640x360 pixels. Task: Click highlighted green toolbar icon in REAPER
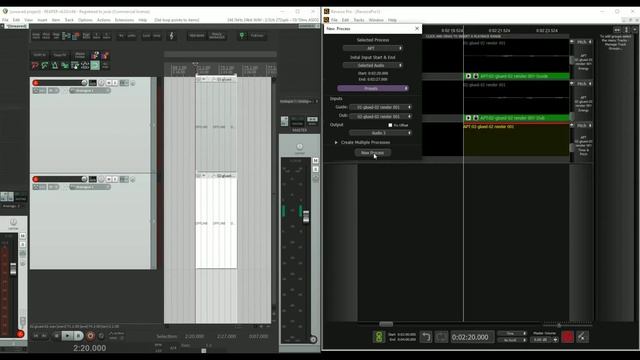pos(95,65)
